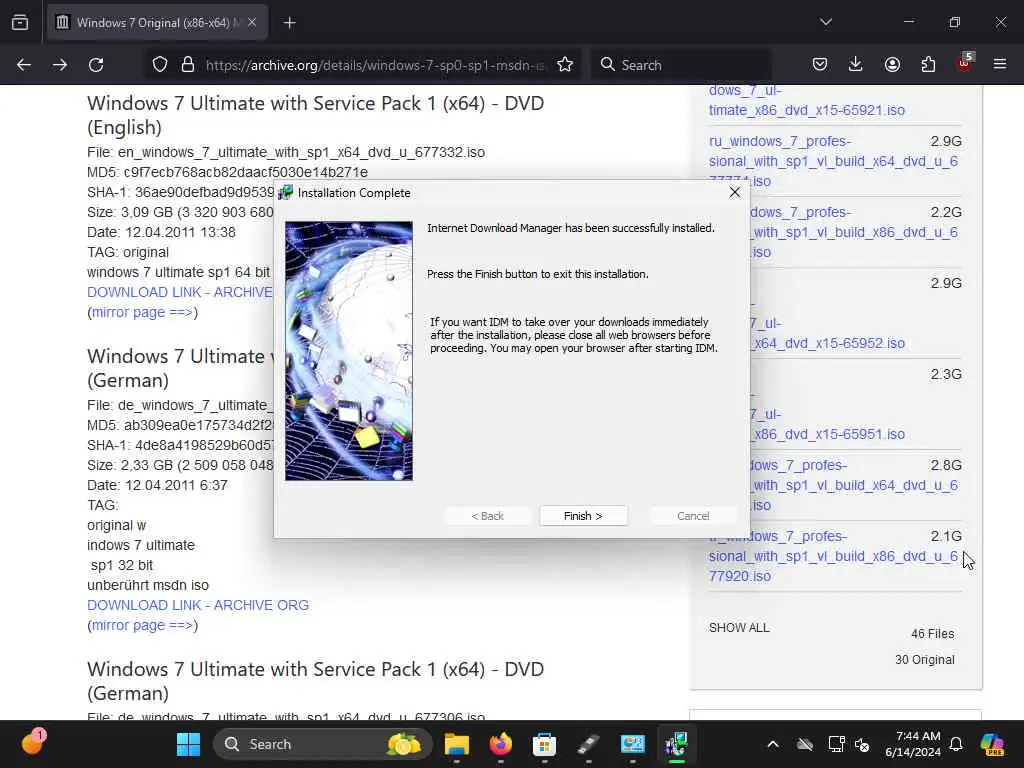Viewport: 1024px width, 768px height.
Task: Click the cloud sync icon in the system tray
Action: [x=805, y=744]
